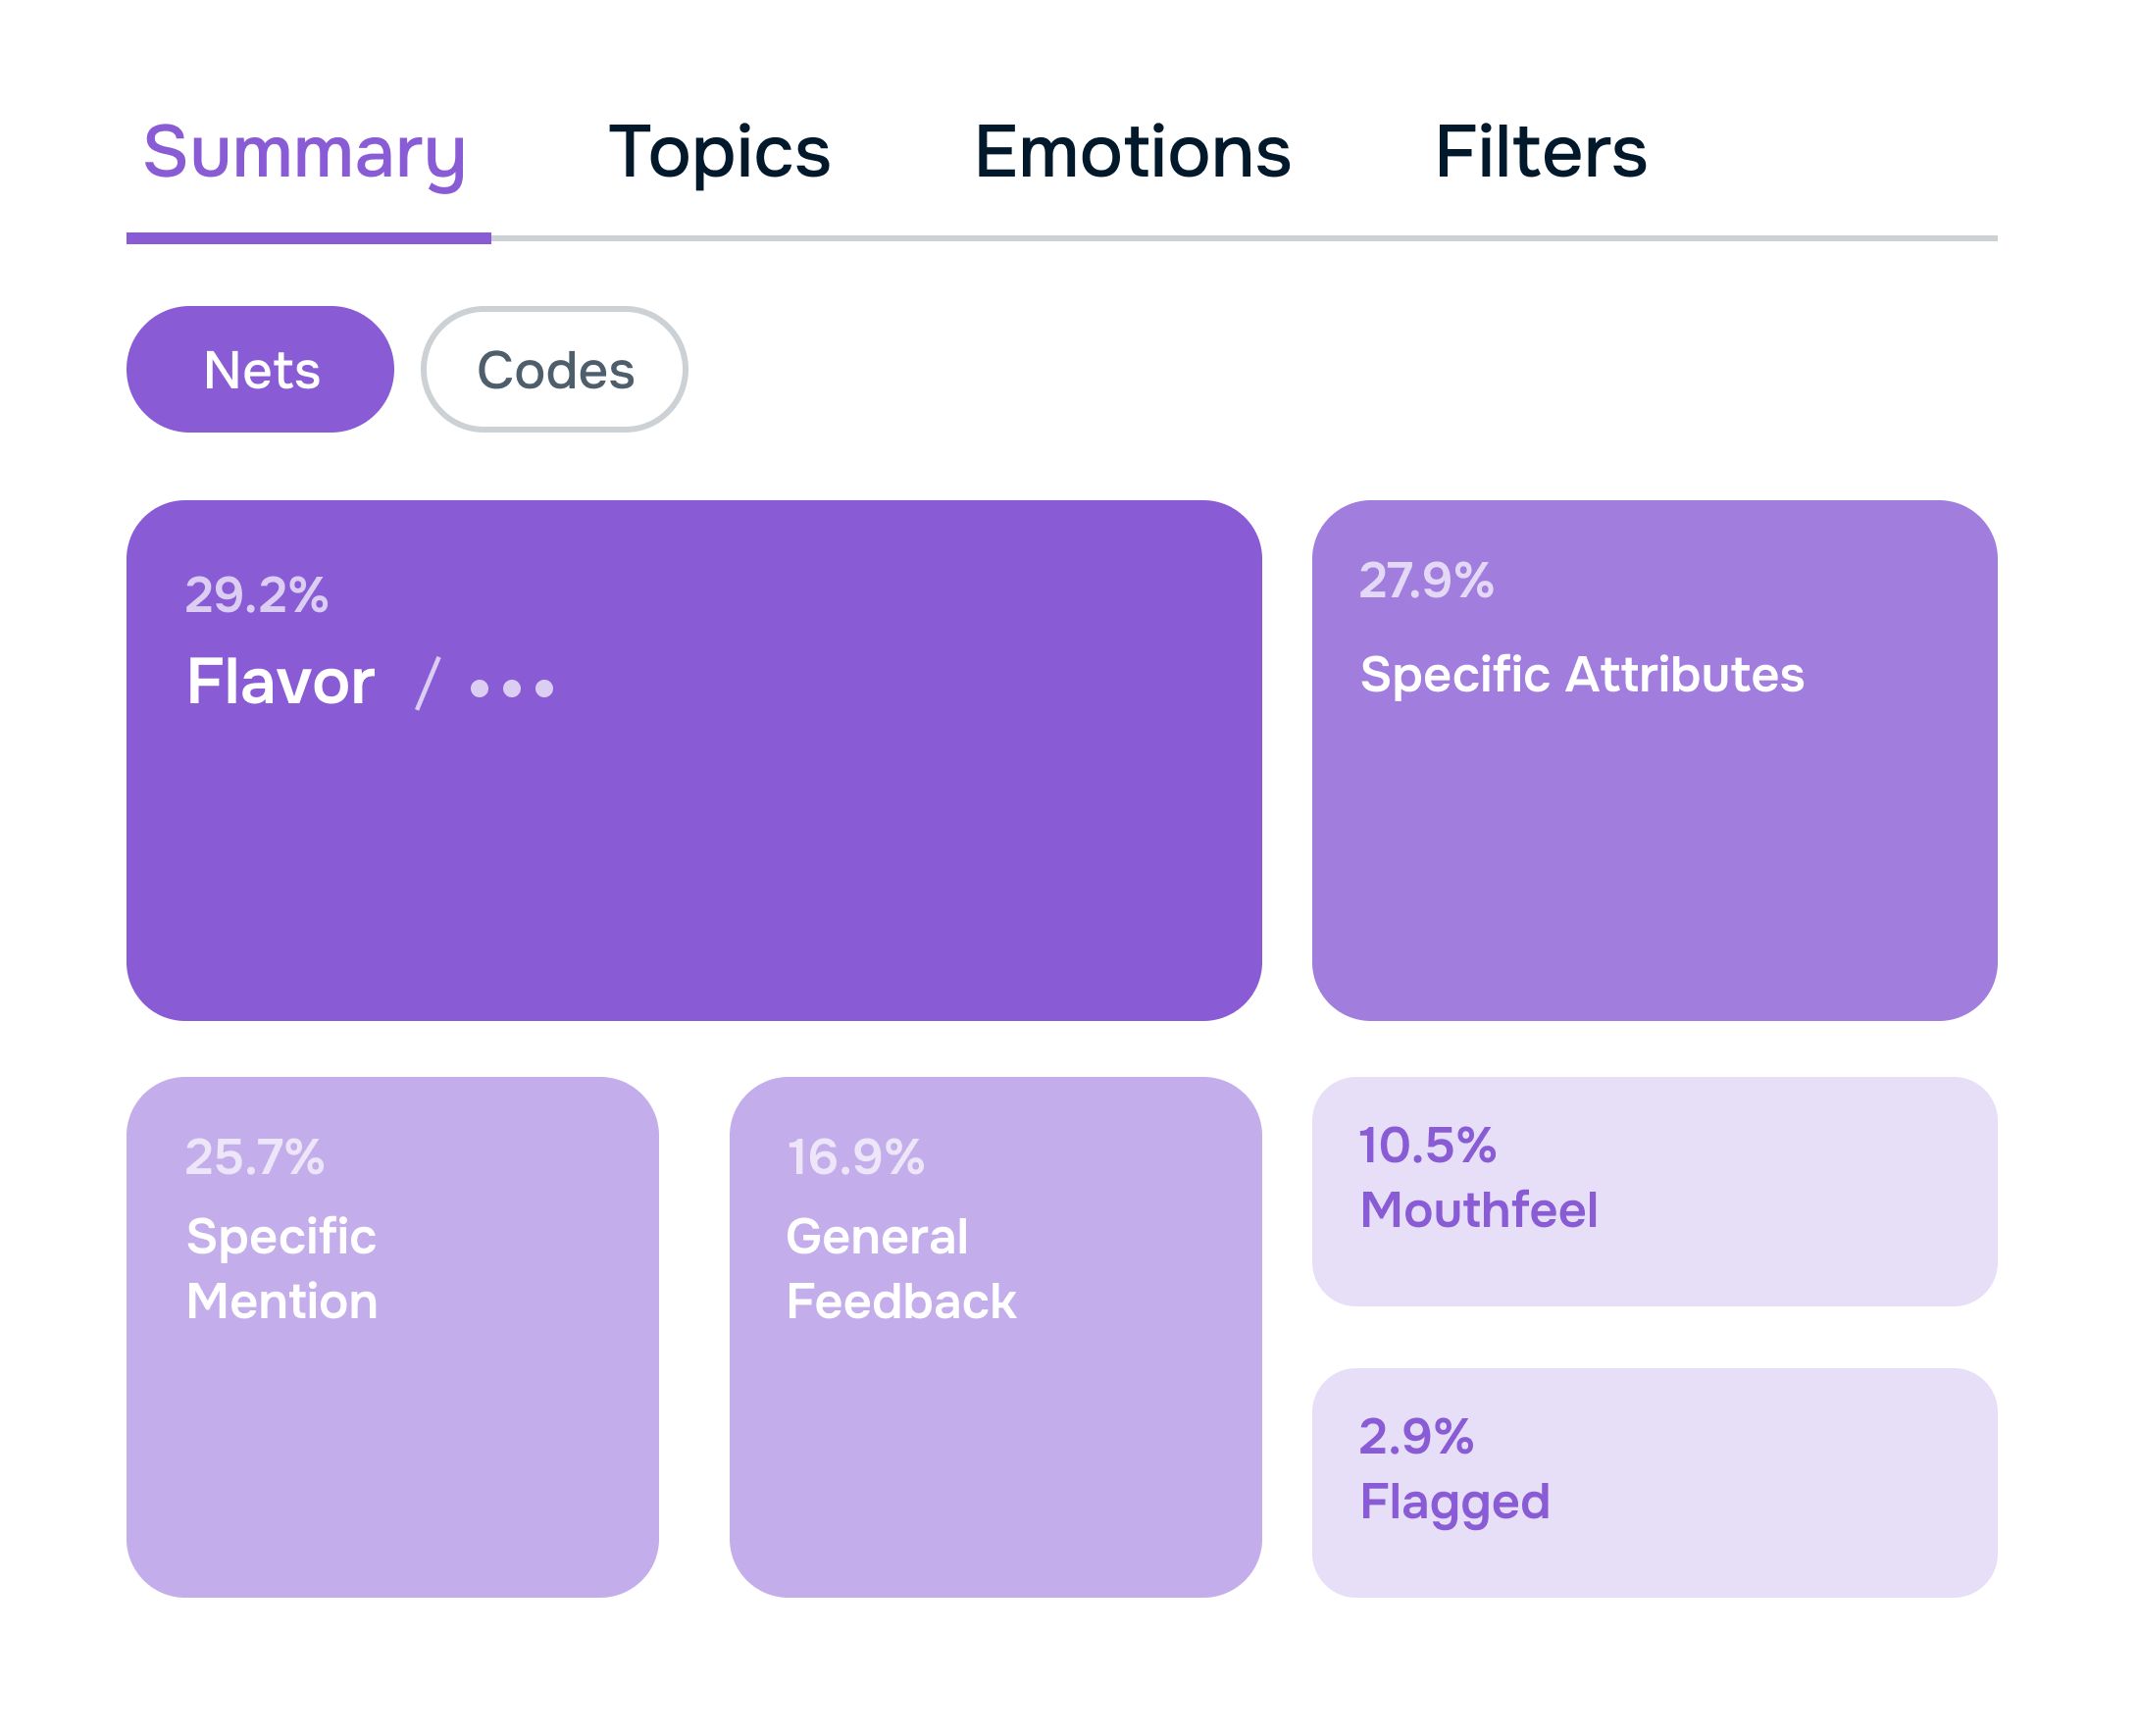
Task: Click the 25.7% percentage value
Action: 255,1156
